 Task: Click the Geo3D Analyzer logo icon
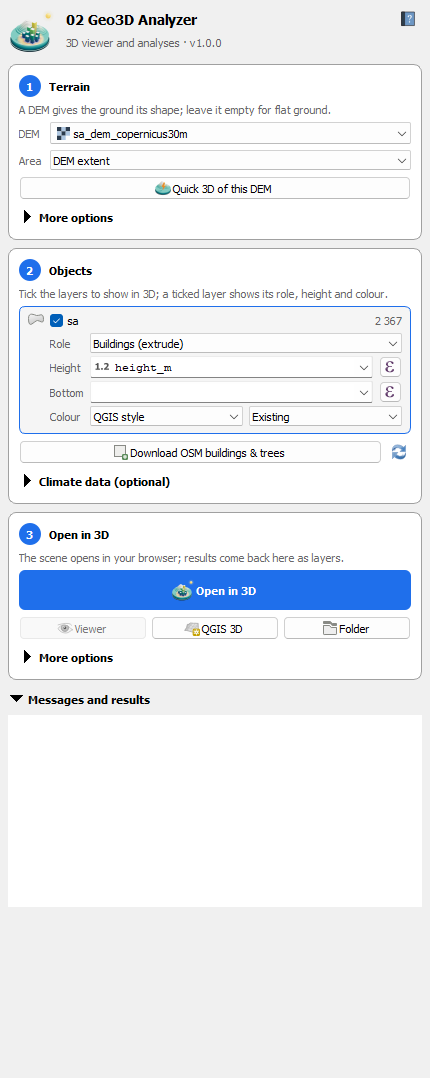tap(30, 32)
